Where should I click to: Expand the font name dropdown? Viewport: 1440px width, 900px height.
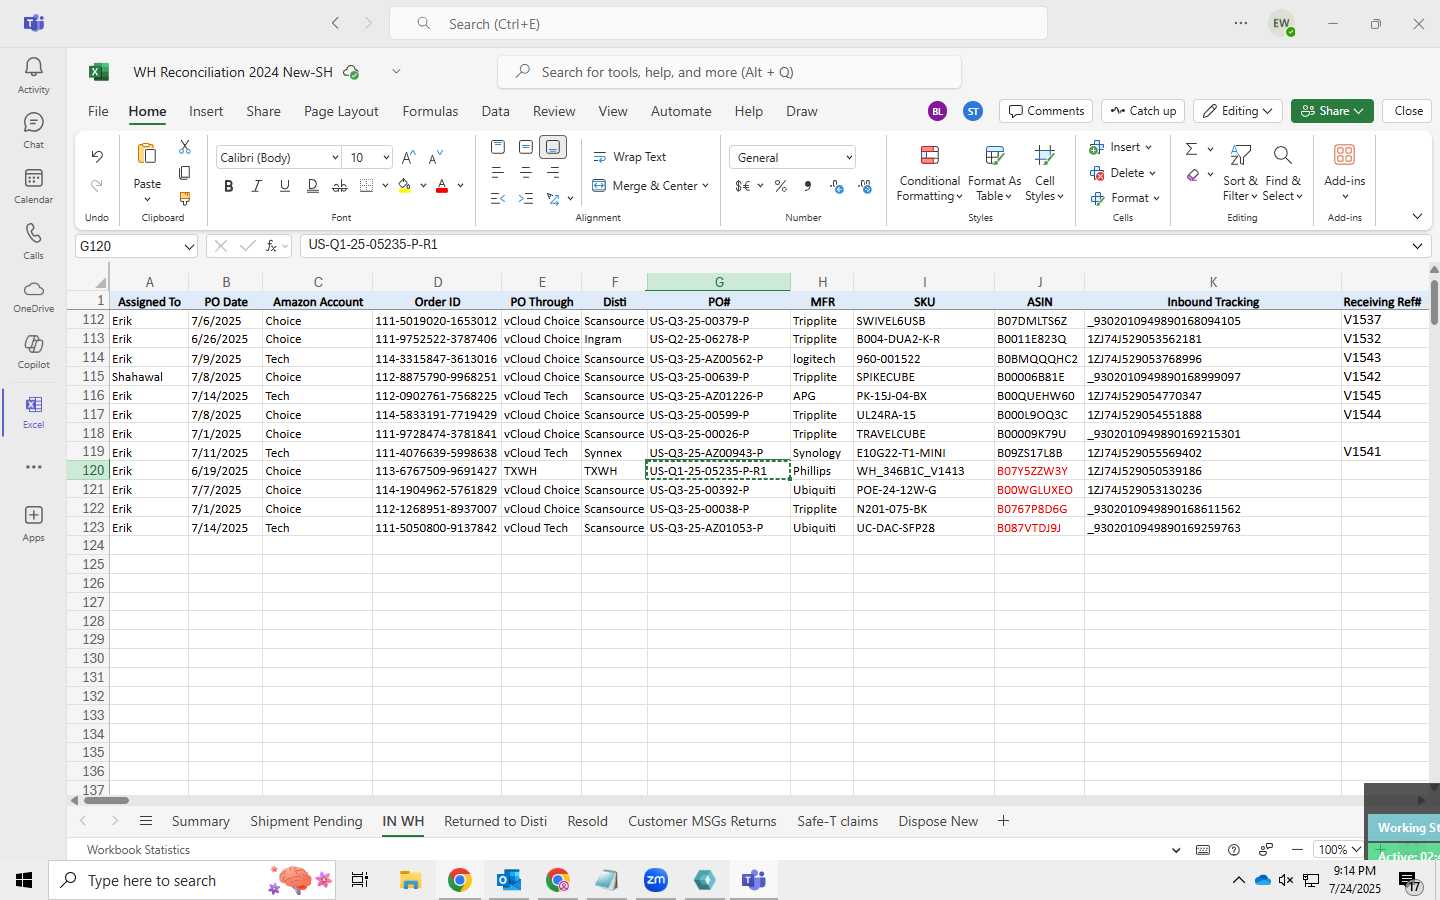pyautogui.click(x=334, y=158)
